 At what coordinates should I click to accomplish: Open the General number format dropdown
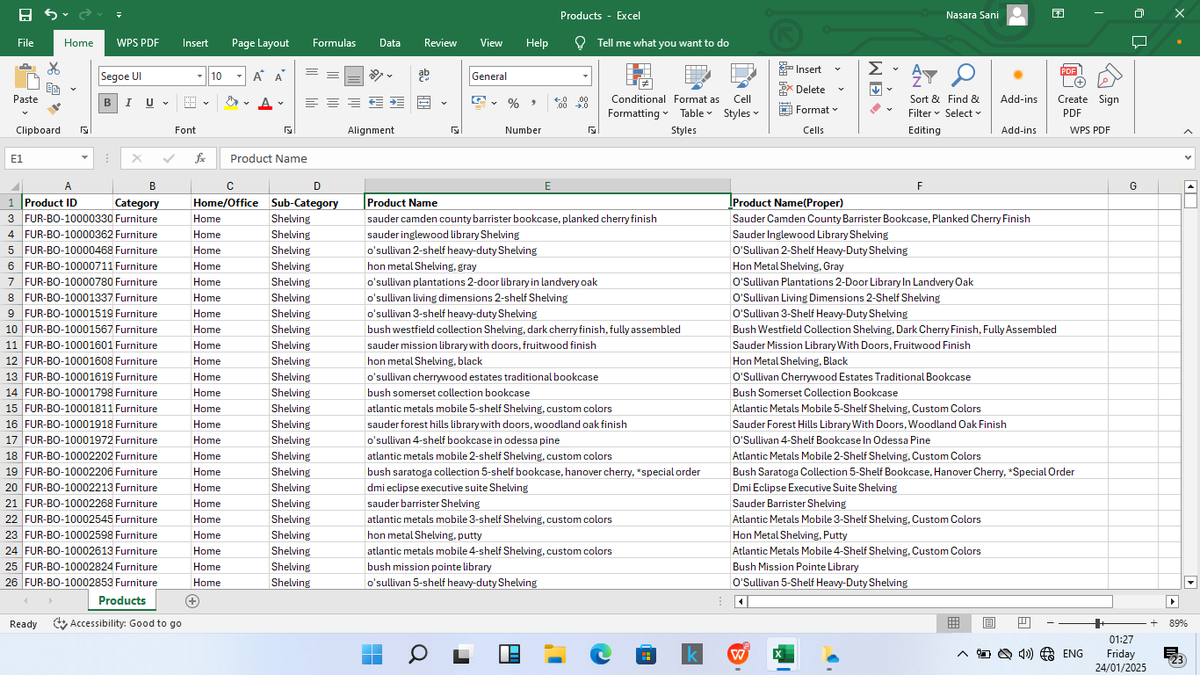pos(586,76)
